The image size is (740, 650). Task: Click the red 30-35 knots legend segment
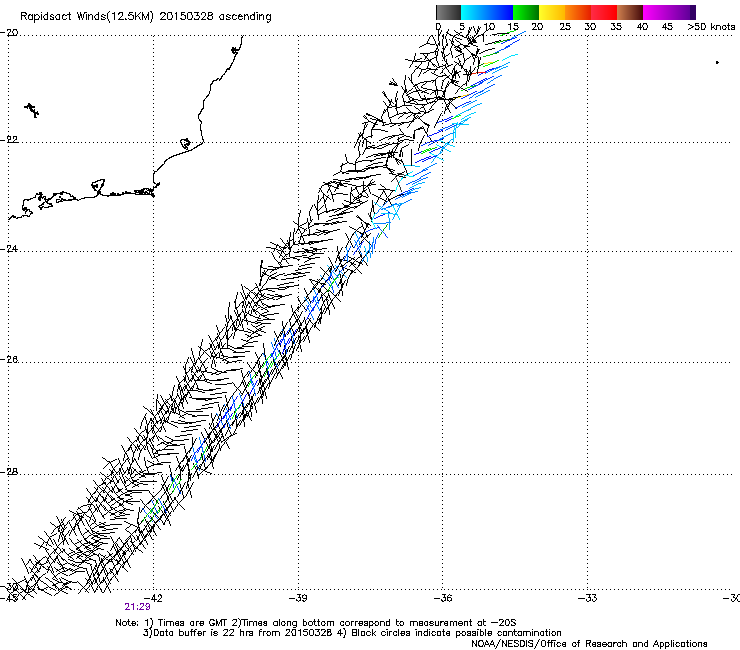pos(604,12)
